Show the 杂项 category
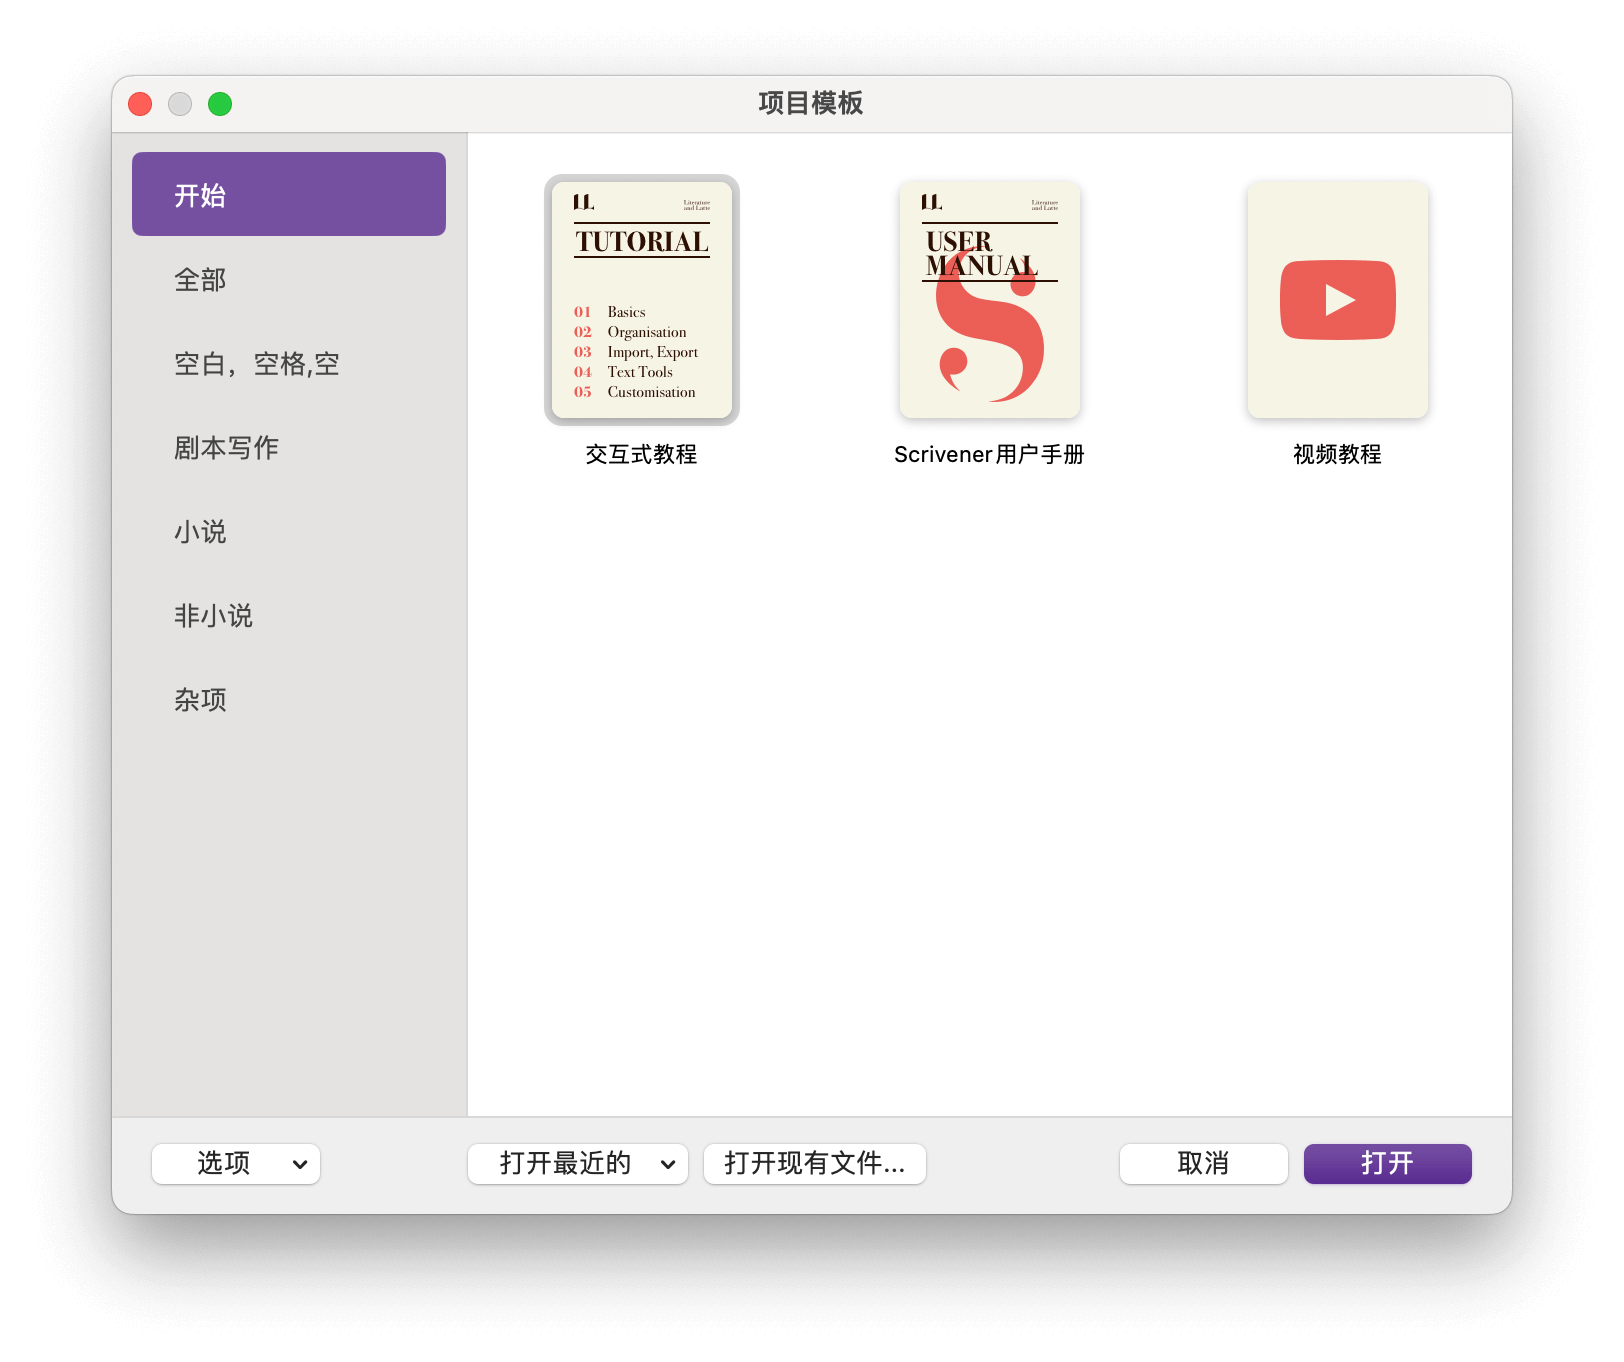 pyautogui.click(x=289, y=699)
